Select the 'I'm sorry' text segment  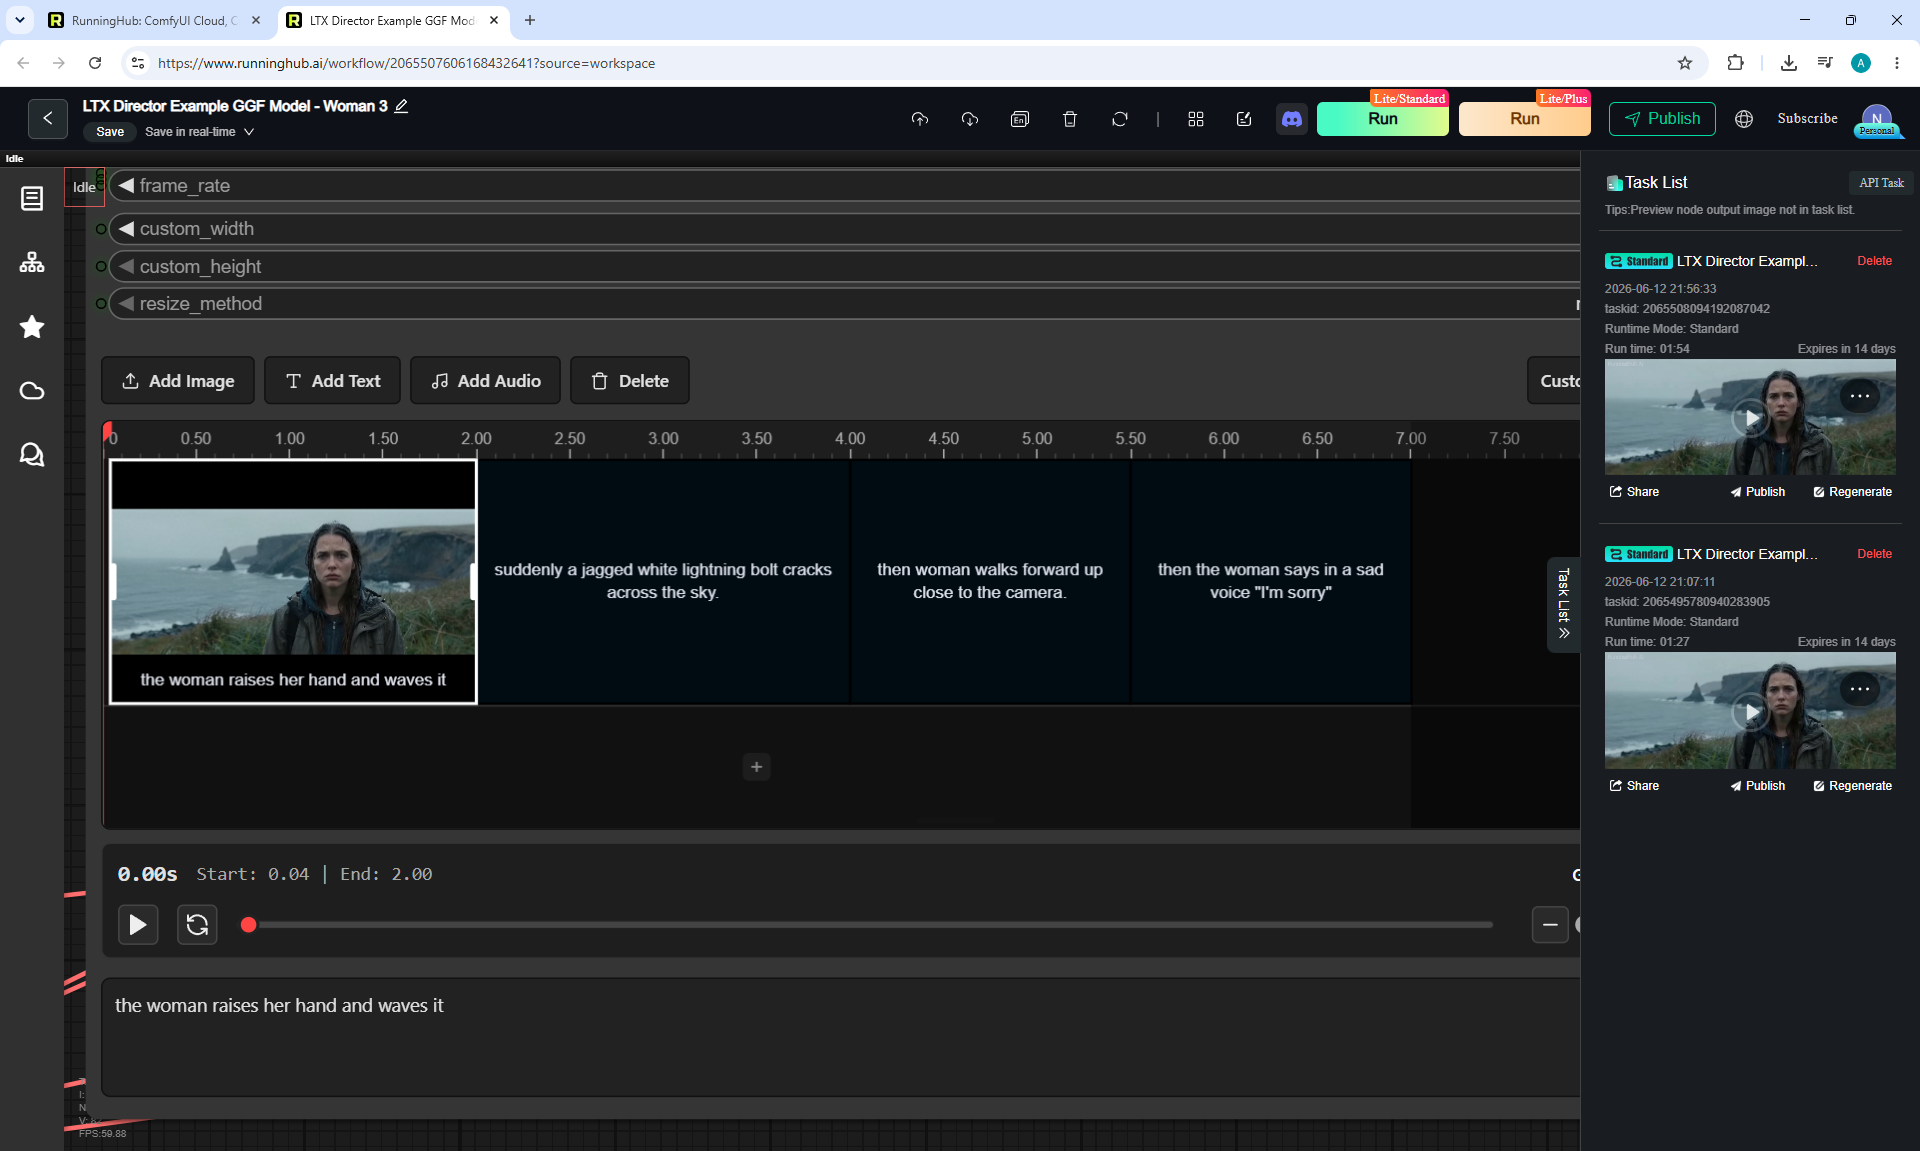pyautogui.click(x=1271, y=582)
